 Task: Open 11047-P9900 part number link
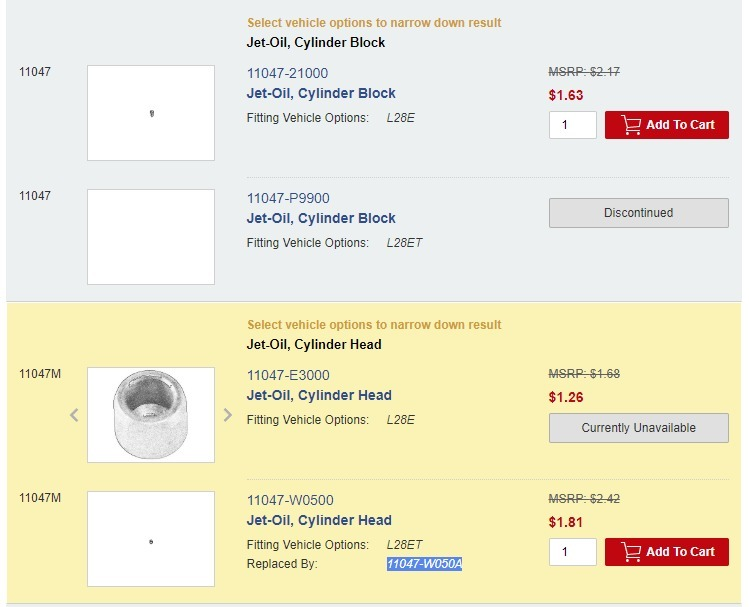(288, 198)
